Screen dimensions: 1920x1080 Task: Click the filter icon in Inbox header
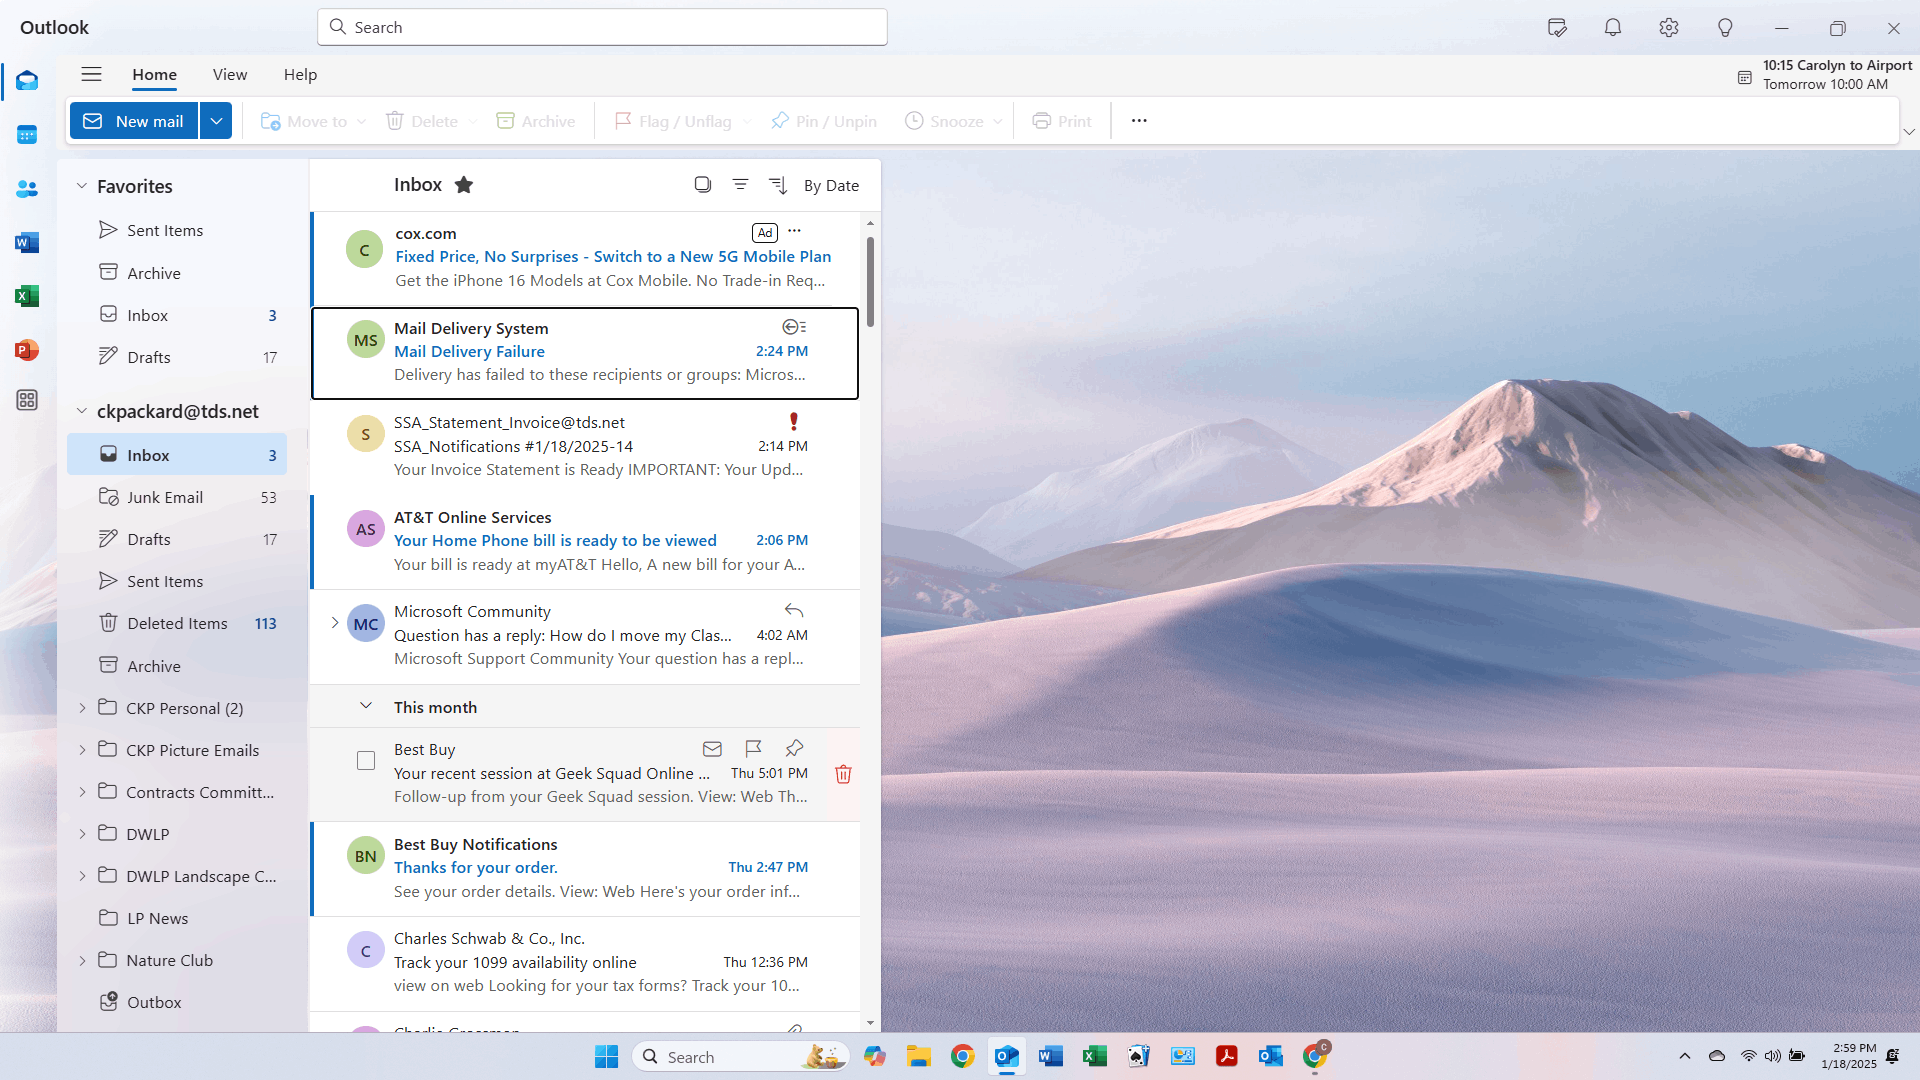click(x=740, y=185)
